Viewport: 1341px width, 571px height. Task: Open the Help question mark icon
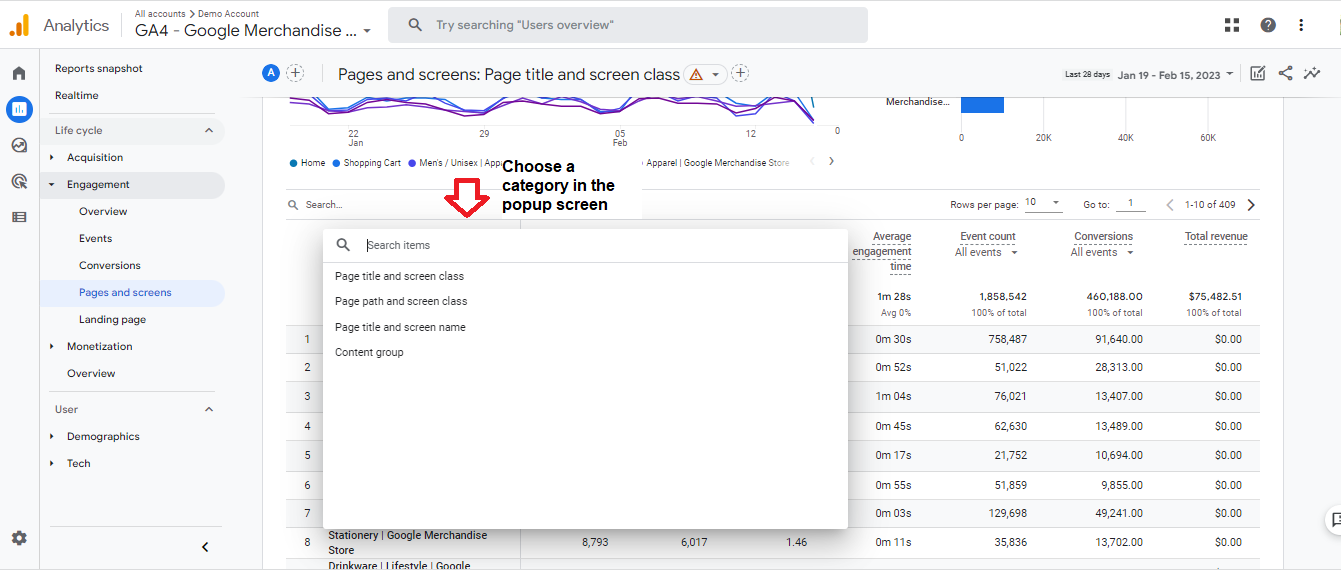[x=1268, y=25]
